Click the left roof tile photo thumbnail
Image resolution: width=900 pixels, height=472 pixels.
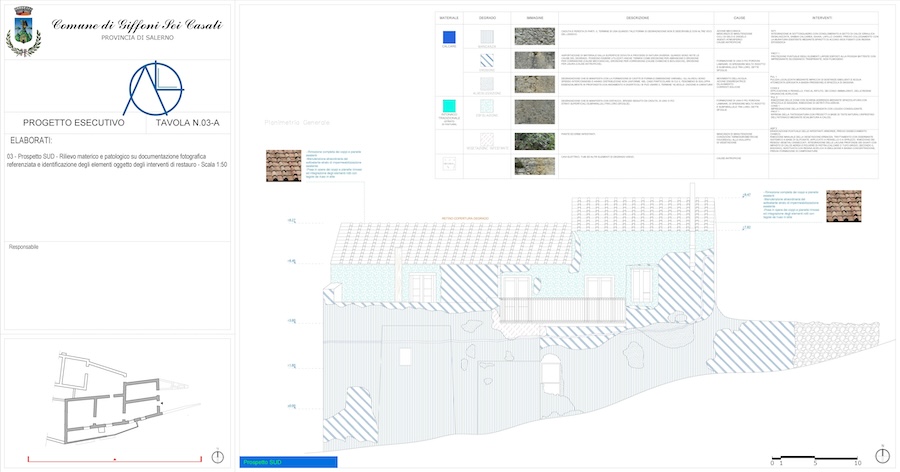(x=283, y=165)
